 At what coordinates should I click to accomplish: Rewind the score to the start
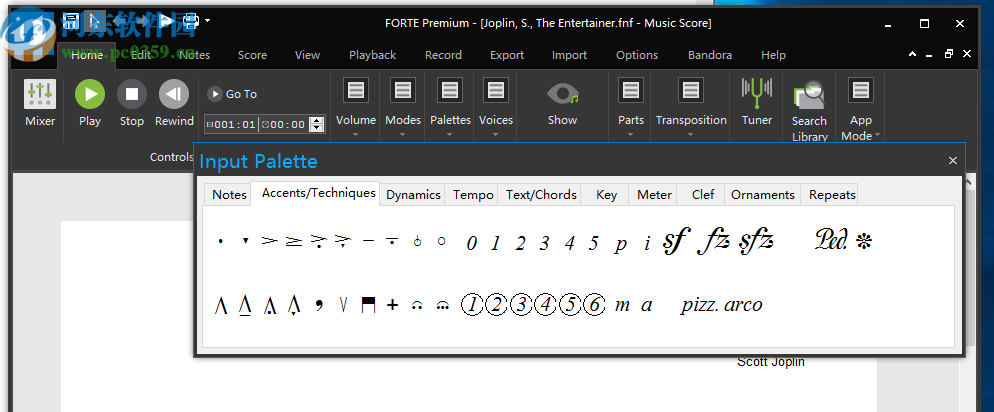tap(174, 103)
